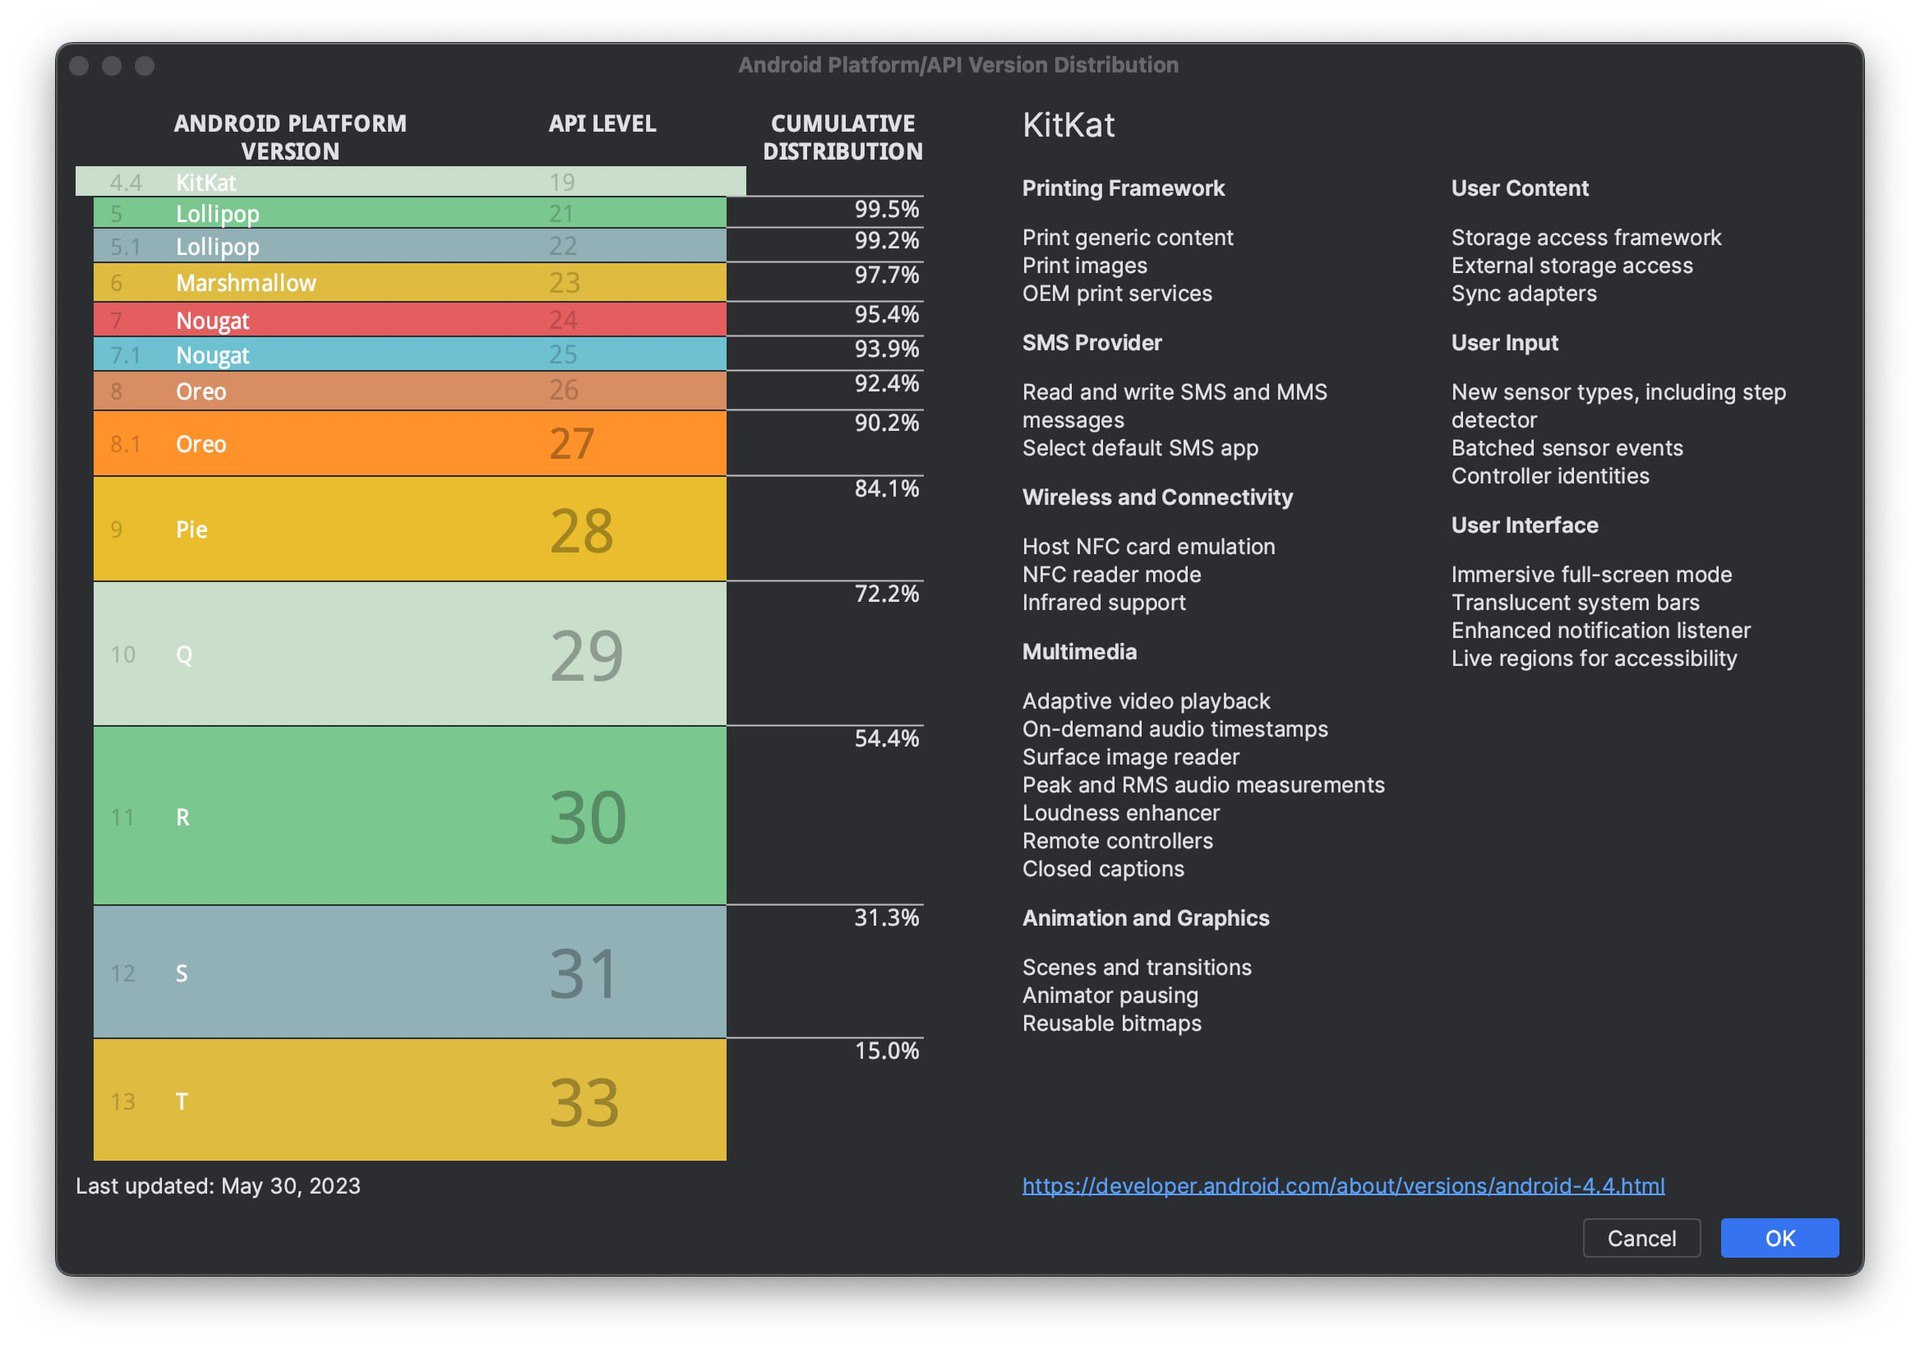The height and width of the screenshot is (1345, 1920).
Task: Click the API Level column header
Action: pyautogui.click(x=602, y=124)
